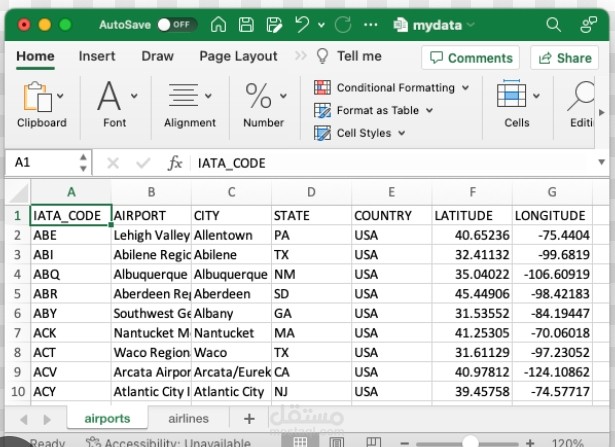Click the add new sheet plus icon
Image resolution: width=615 pixels, height=447 pixels.
pyautogui.click(x=249, y=419)
